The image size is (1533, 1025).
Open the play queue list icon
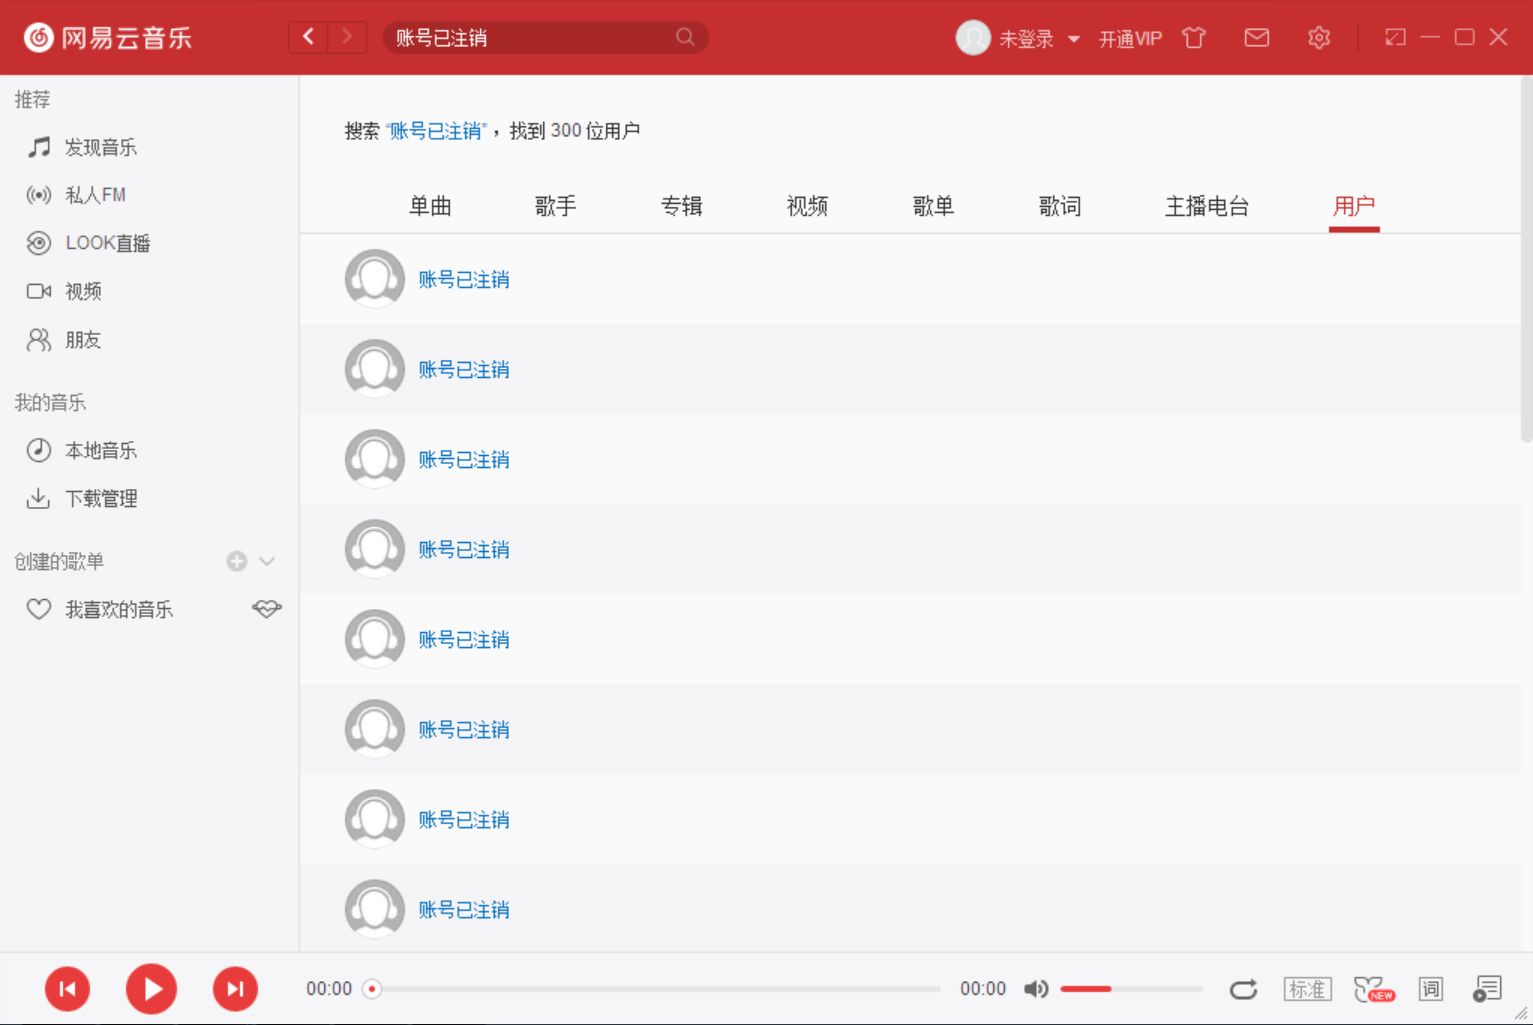click(x=1486, y=988)
